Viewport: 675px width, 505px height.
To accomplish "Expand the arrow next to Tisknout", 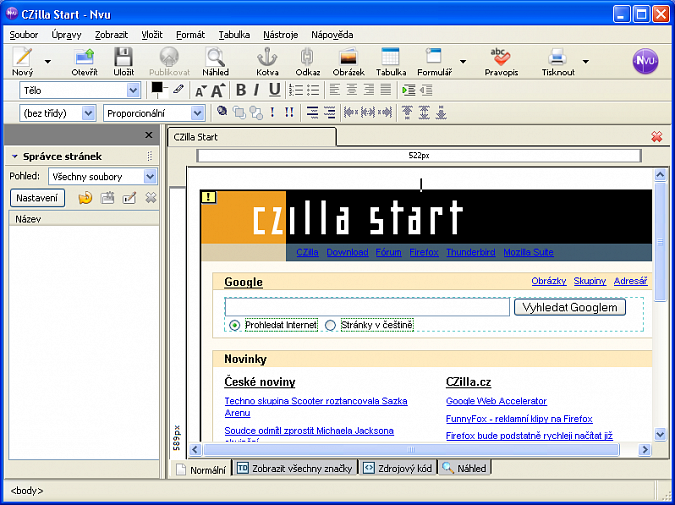I will click(585, 62).
